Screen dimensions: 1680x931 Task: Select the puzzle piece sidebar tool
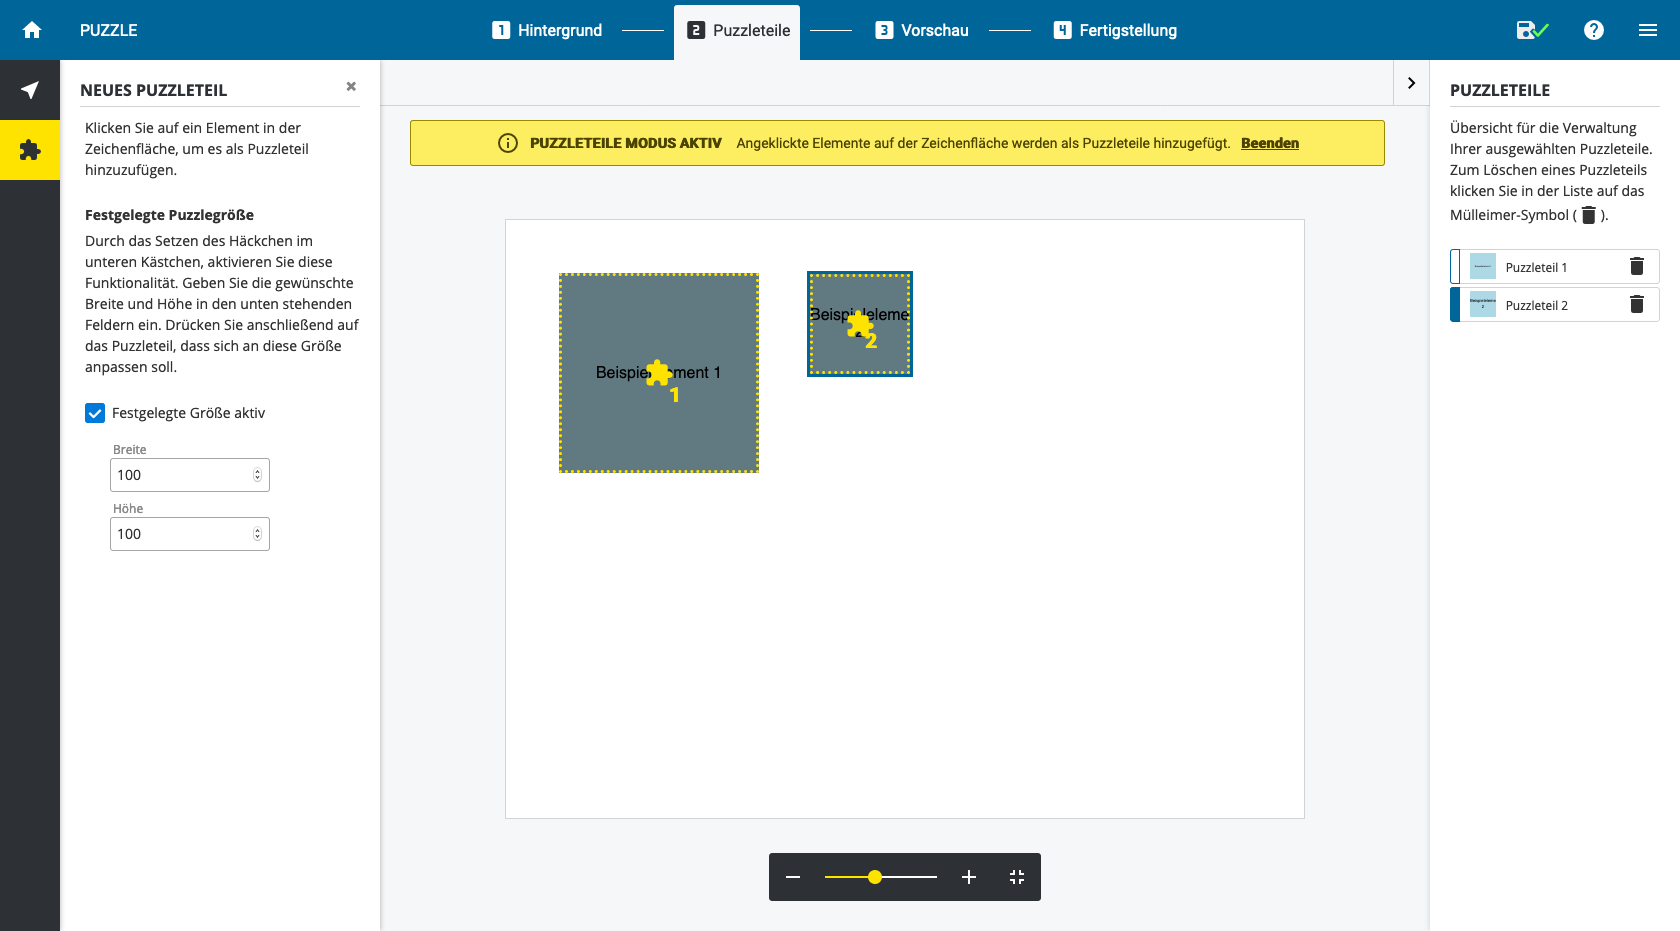click(x=30, y=150)
